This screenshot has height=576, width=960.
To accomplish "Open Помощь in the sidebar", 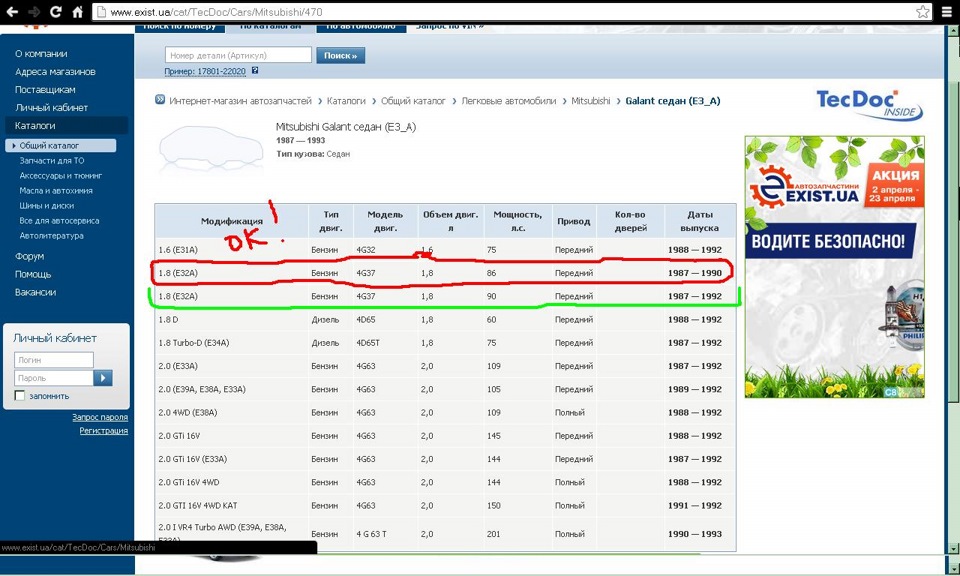I will (x=33, y=274).
